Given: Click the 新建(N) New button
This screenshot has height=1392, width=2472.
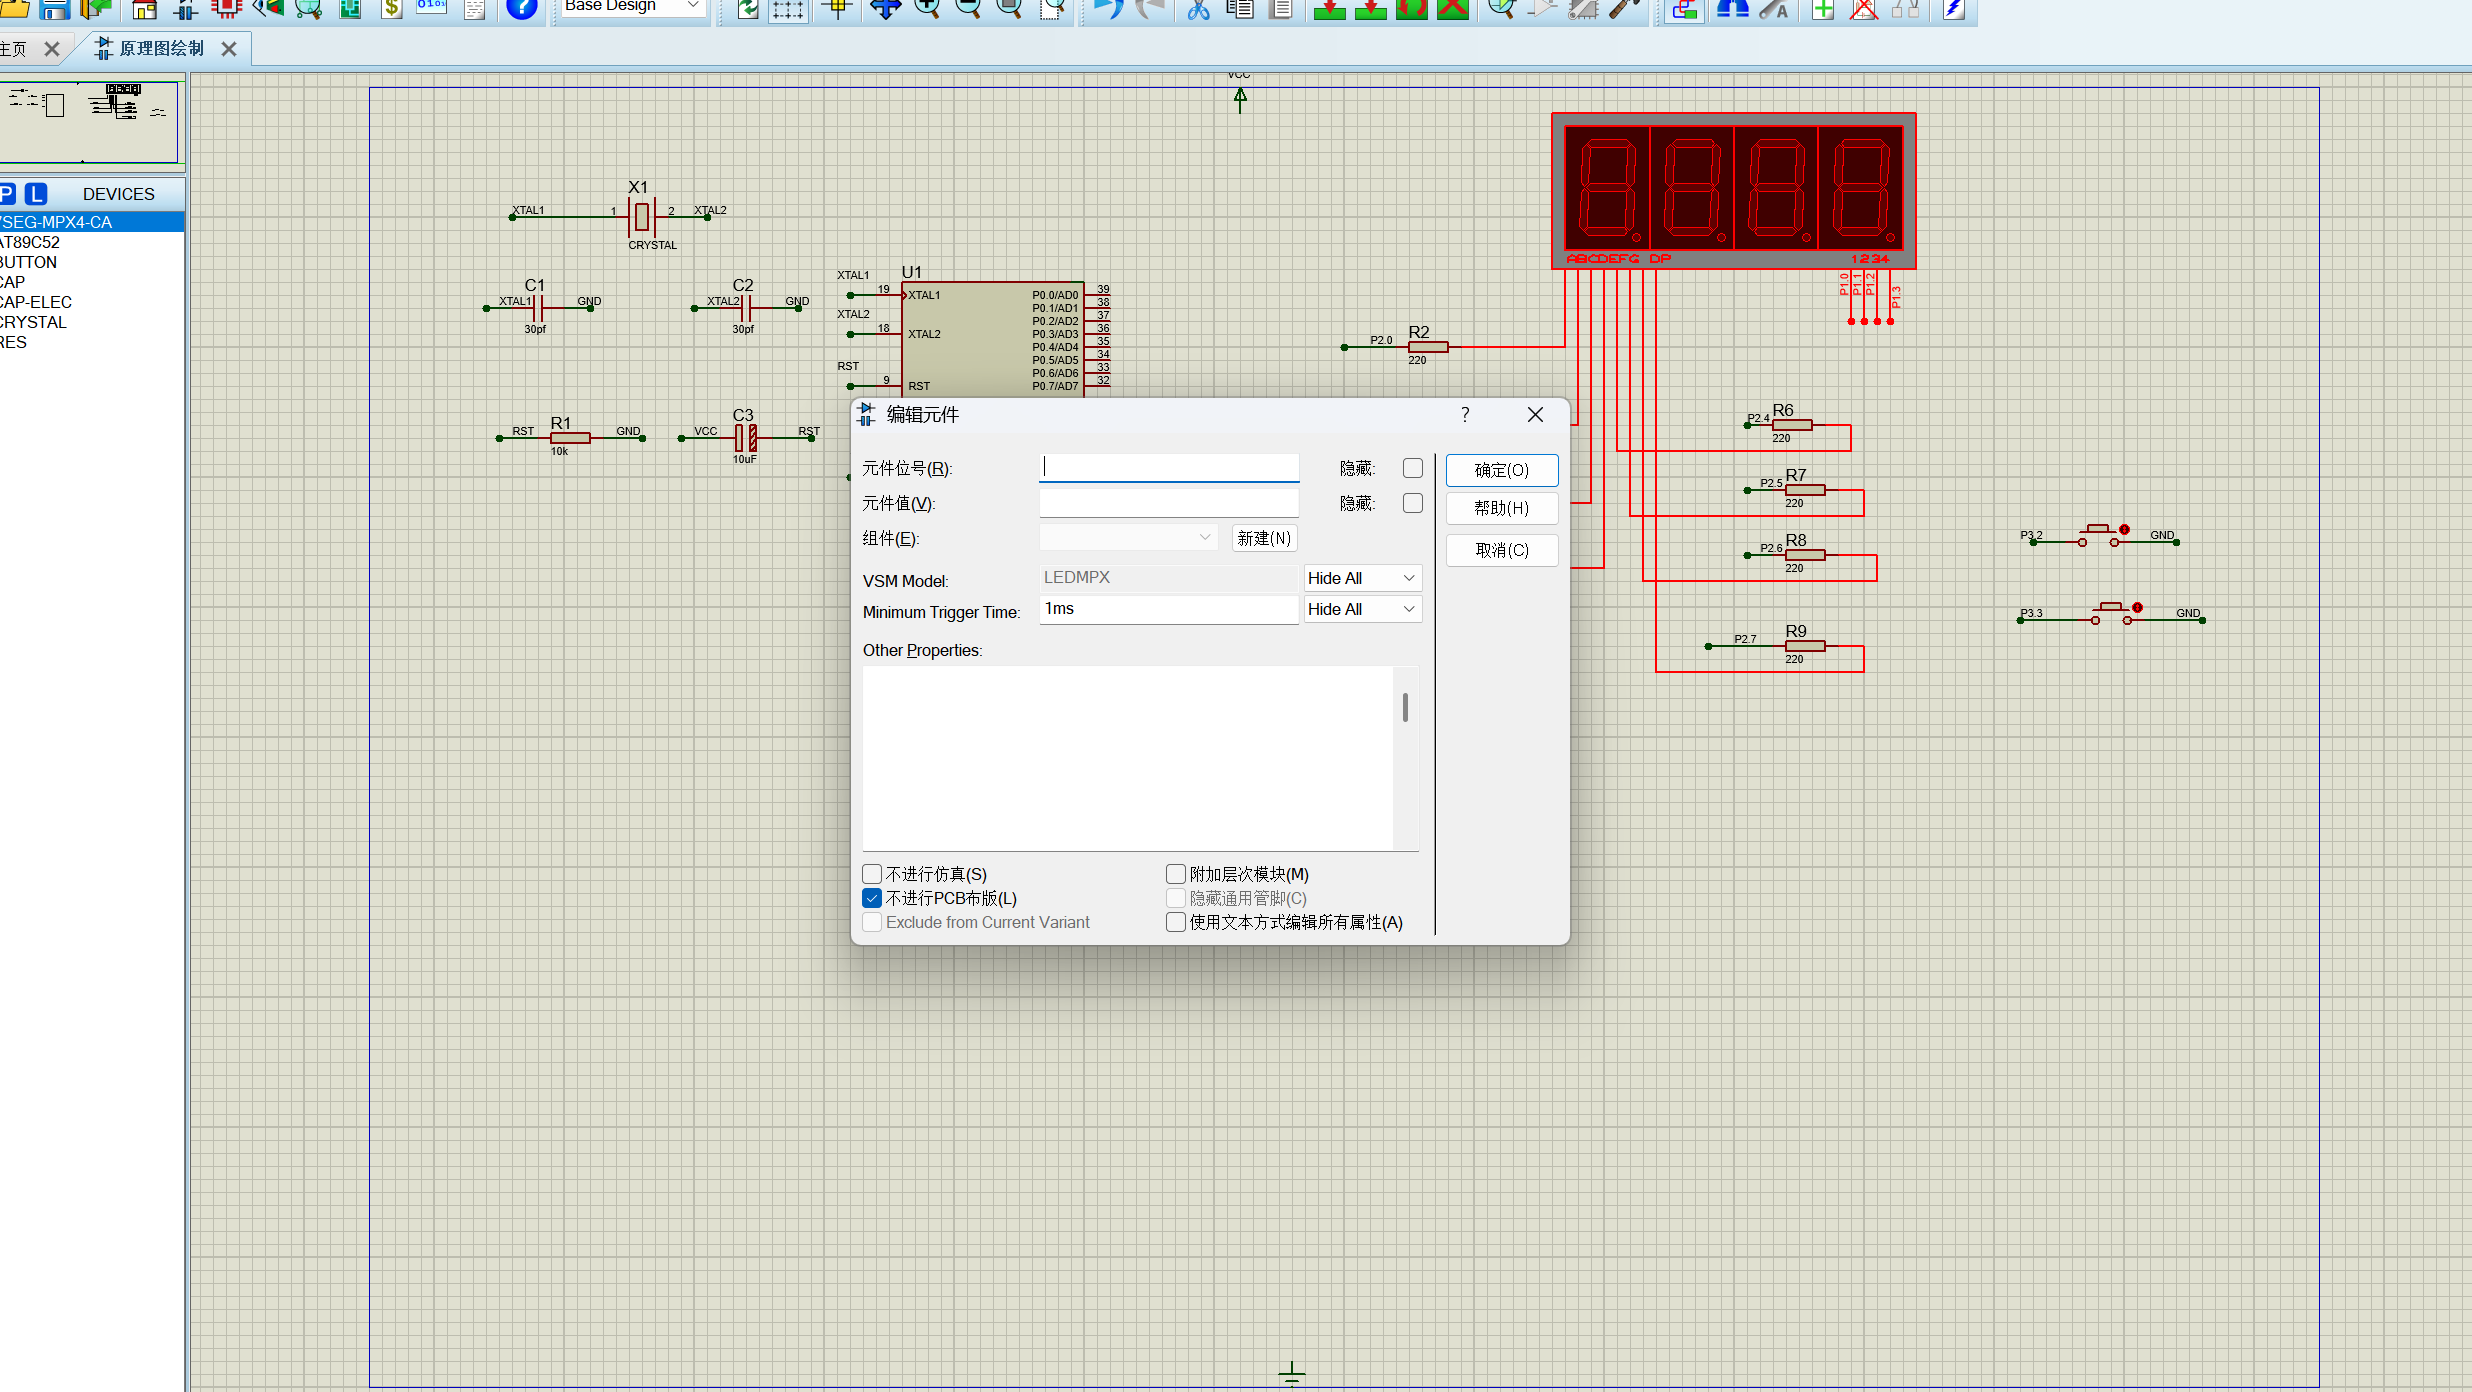Looking at the screenshot, I should 1264,538.
